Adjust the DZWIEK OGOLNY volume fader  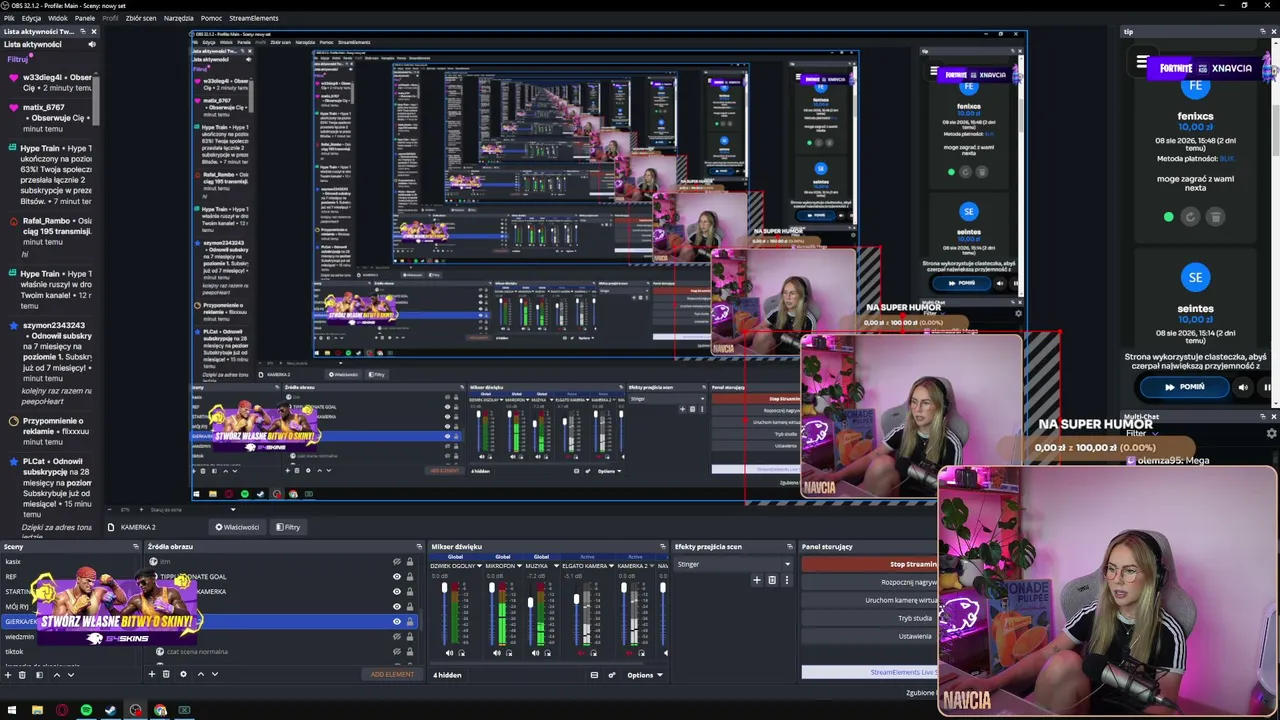pyautogui.click(x=445, y=589)
